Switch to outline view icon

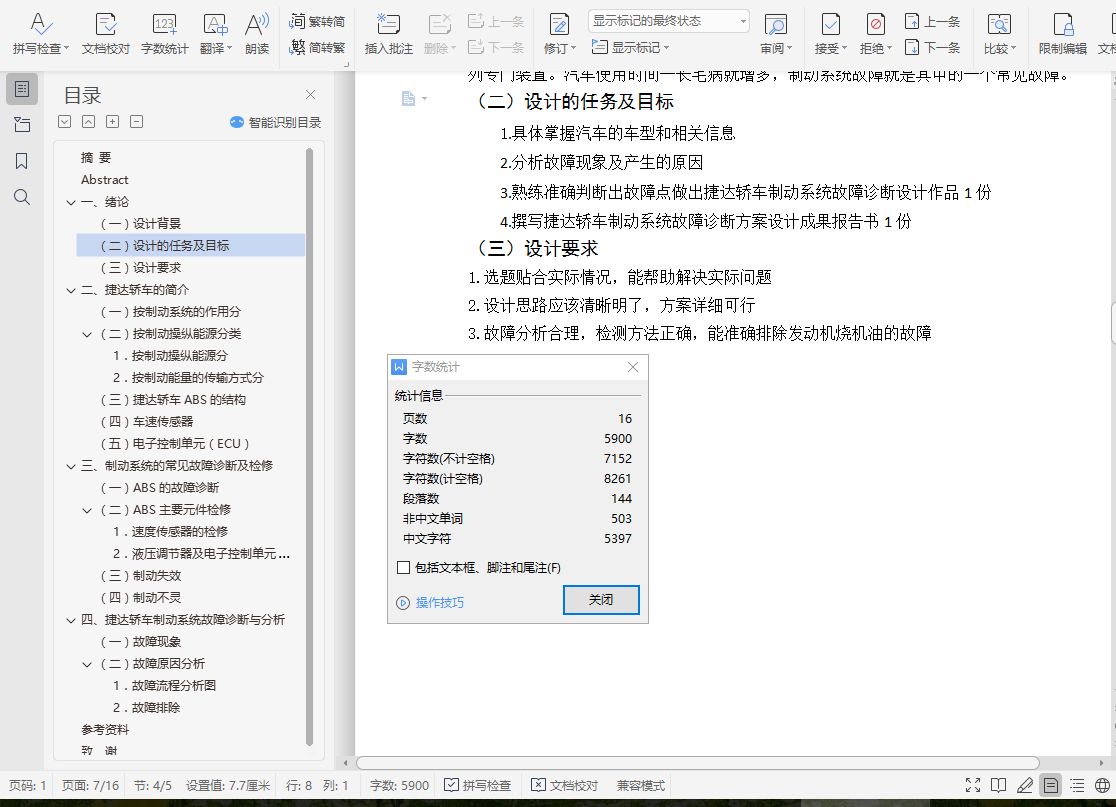[1077, 786]
